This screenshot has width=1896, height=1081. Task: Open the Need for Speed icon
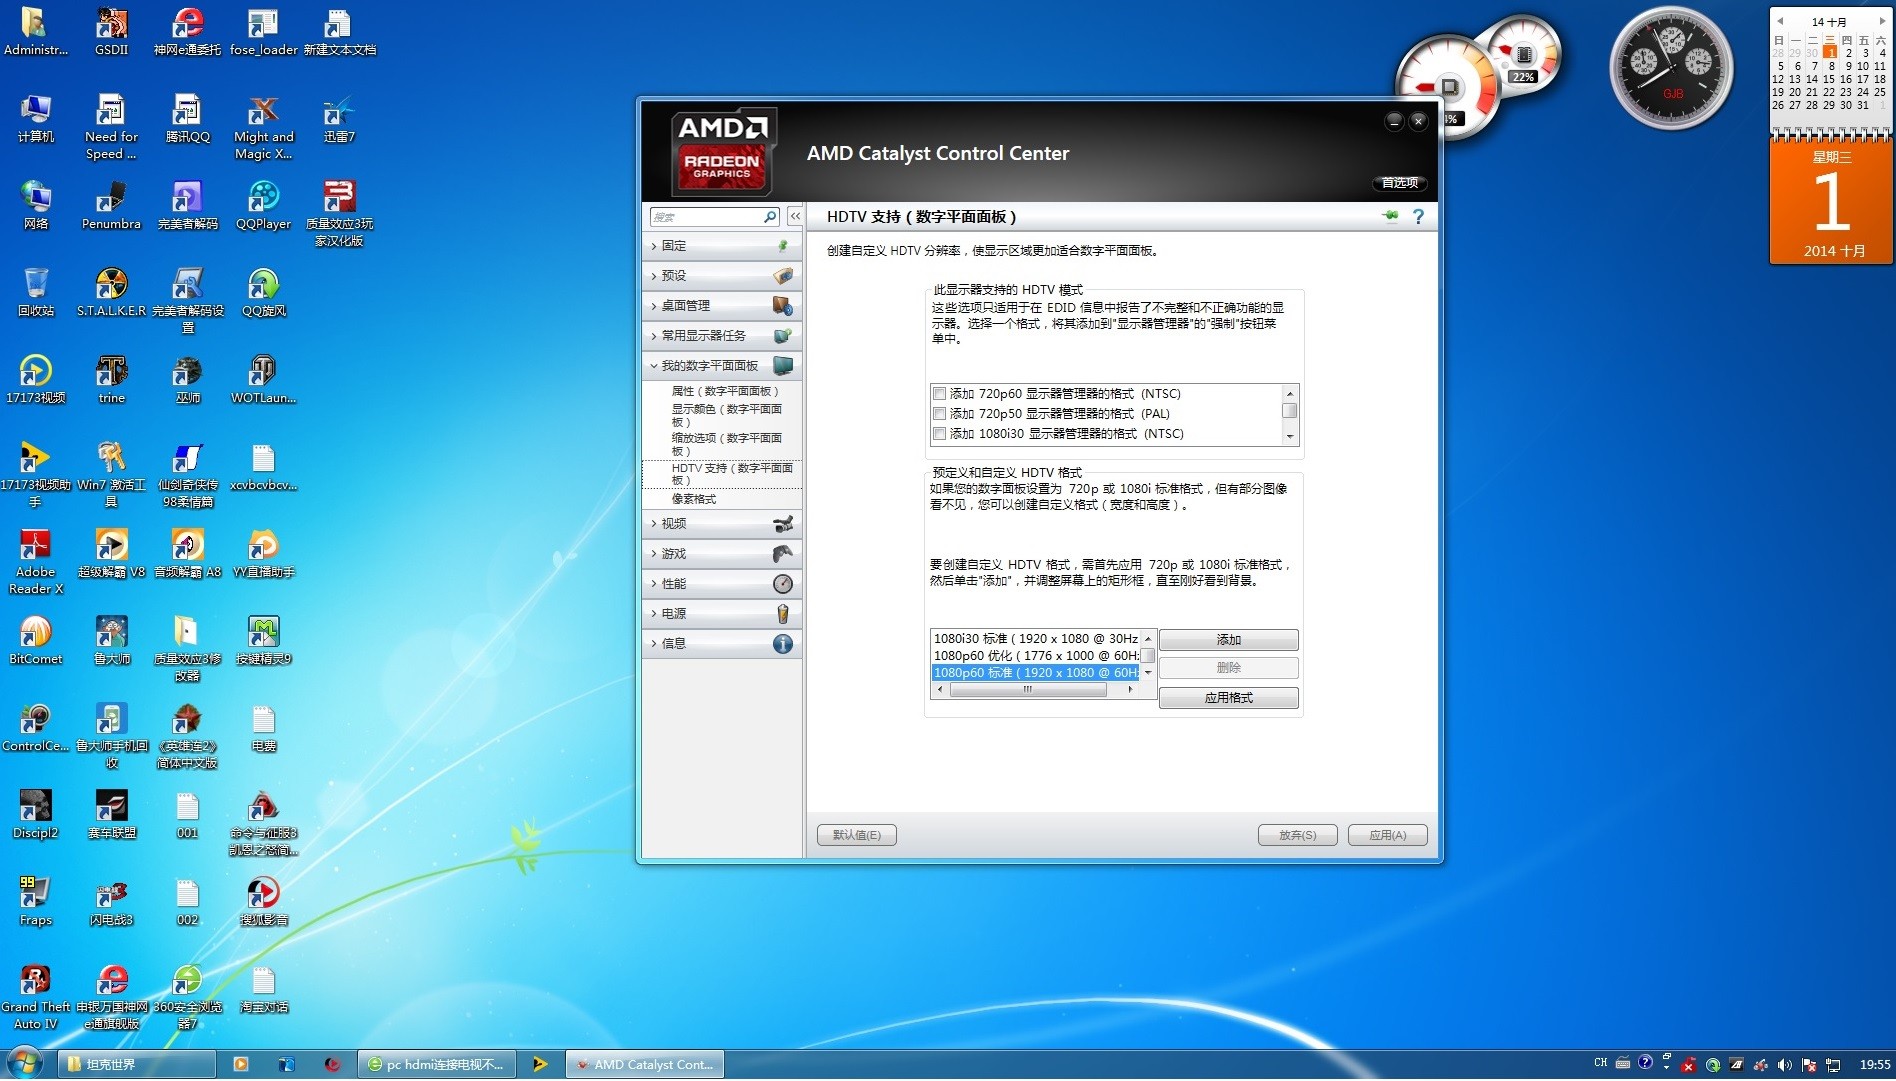point(111,128)
